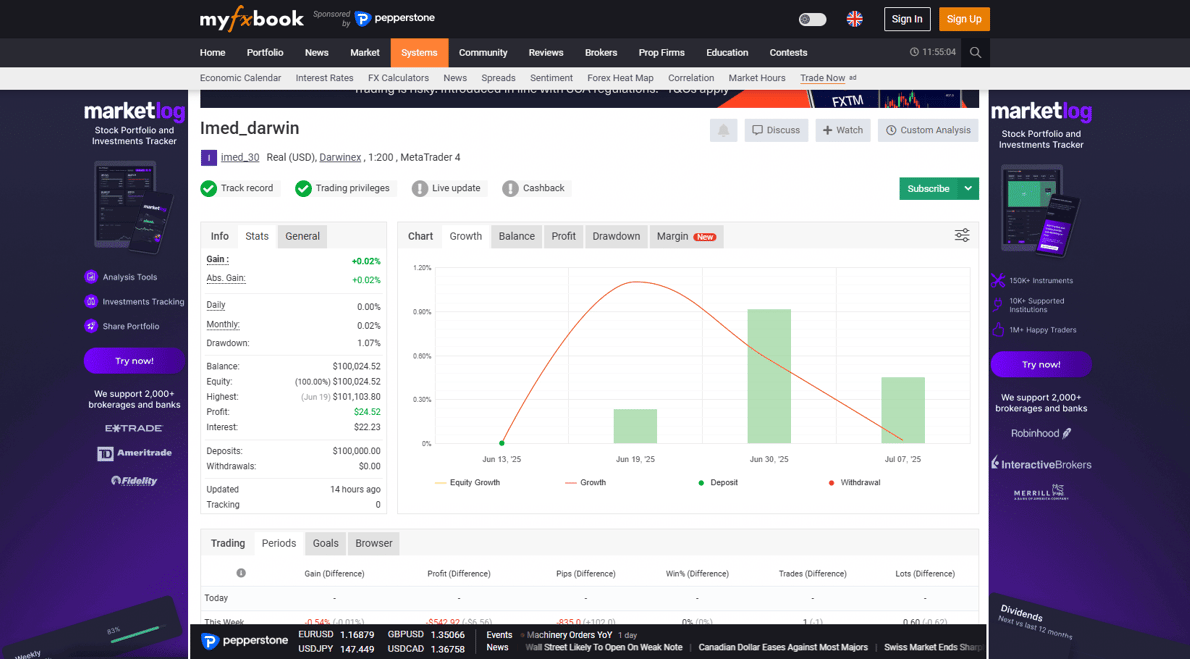Click the myfxbook logo

click(x=251, y=19)
